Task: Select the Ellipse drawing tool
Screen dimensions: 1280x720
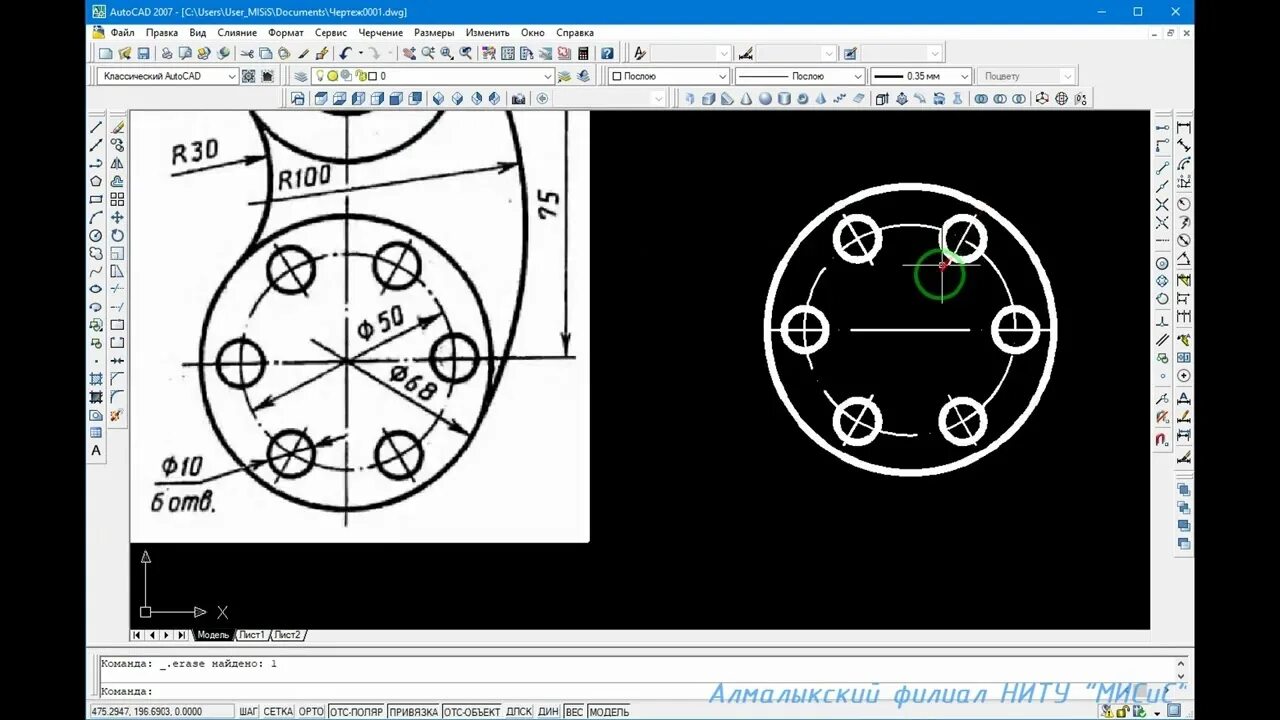Action: [x=96, y=289]
